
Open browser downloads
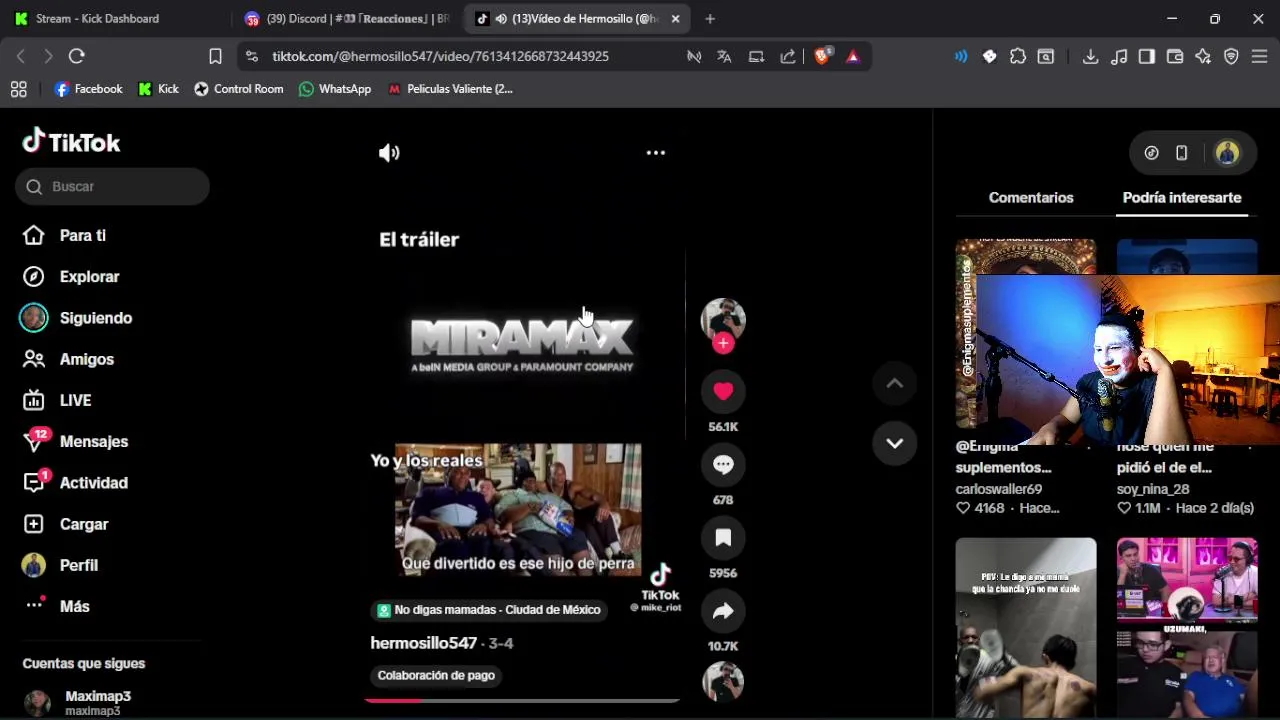pos(1090,57)
